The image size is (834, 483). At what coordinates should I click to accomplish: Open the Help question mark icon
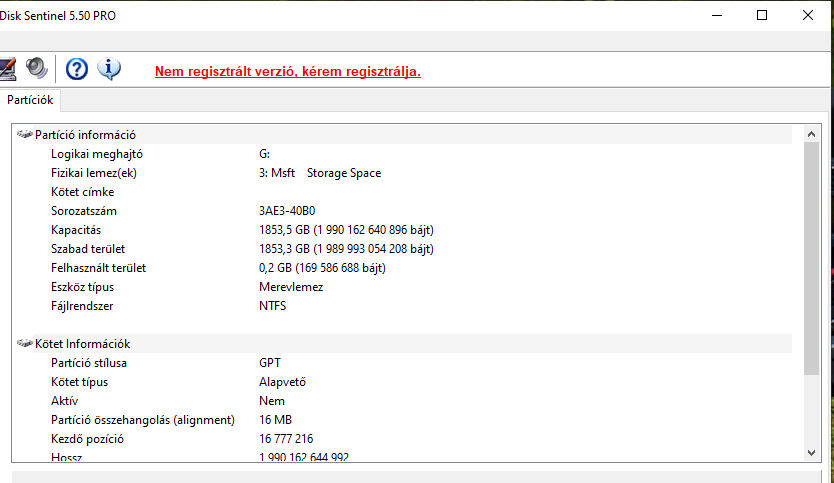point(77,69)
